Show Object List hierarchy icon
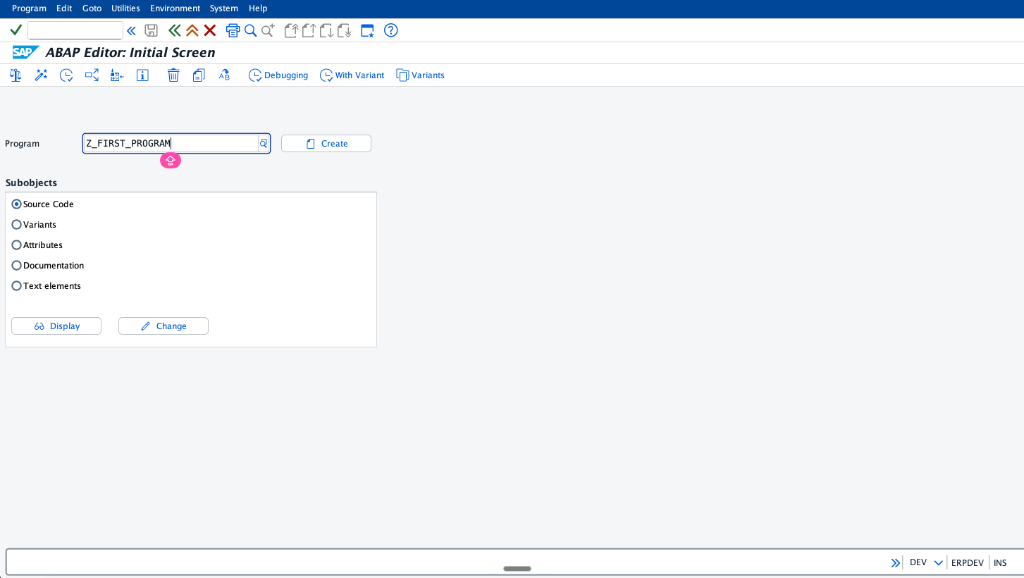The width and height of the screenshot is (1024, 578). pyautogui.click(x=117, y=75)
